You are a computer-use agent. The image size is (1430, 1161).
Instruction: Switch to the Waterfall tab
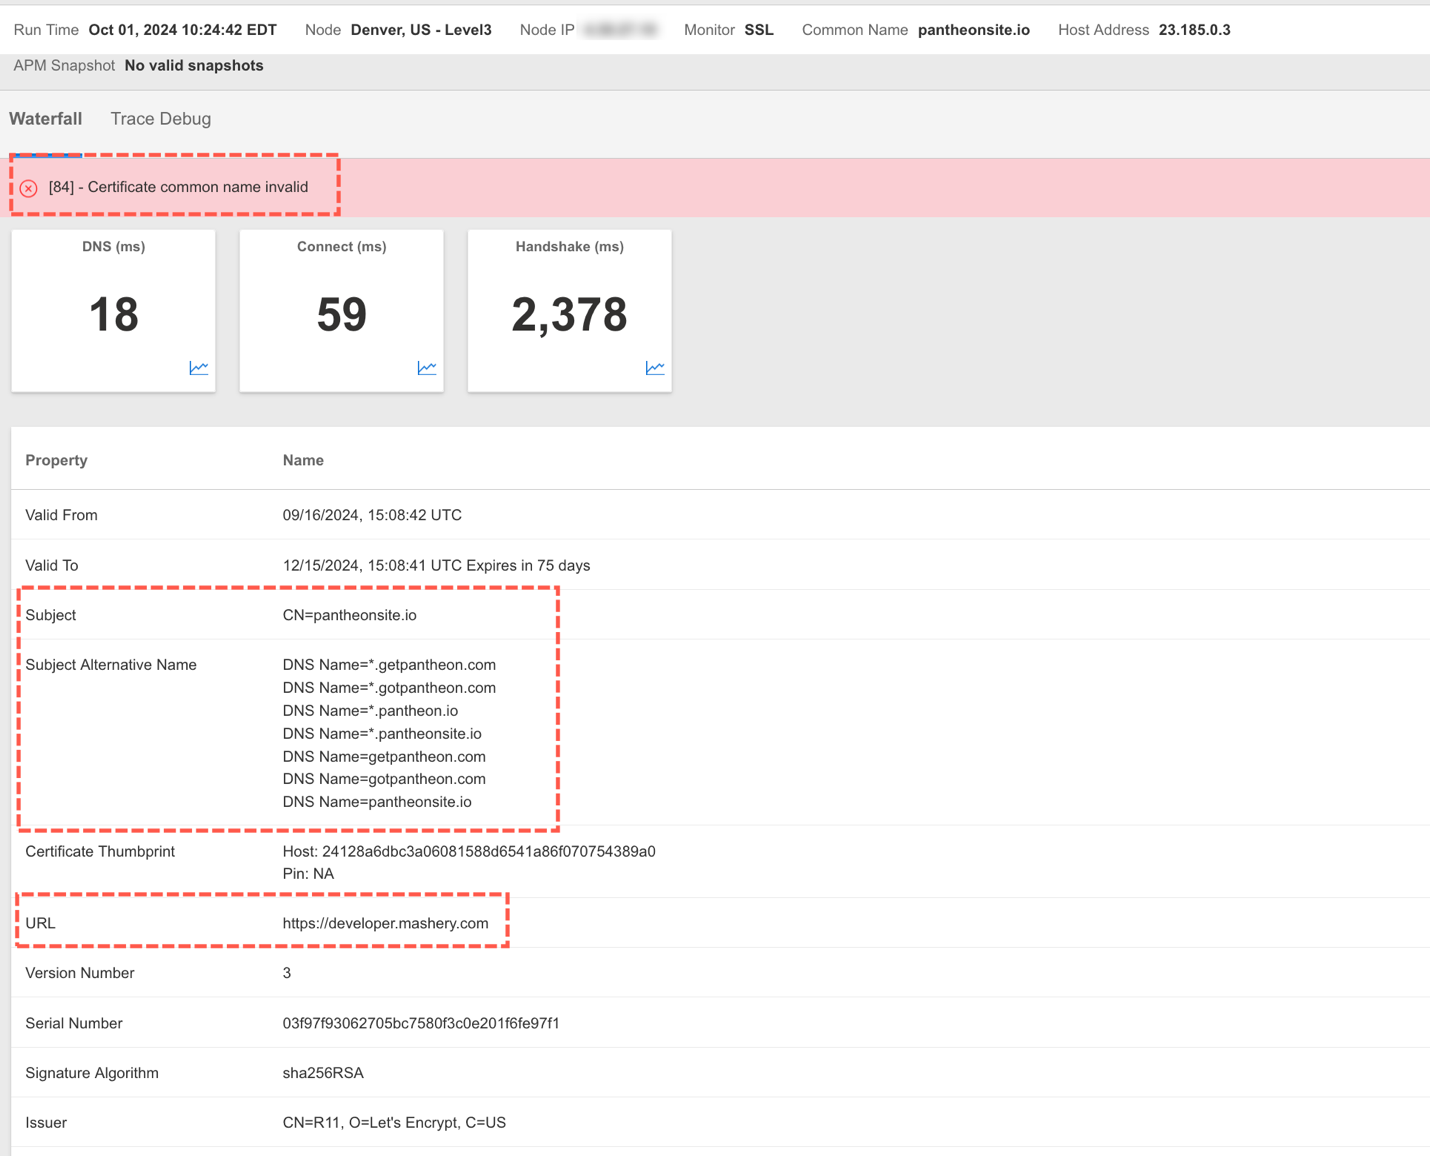coord(46,119)
